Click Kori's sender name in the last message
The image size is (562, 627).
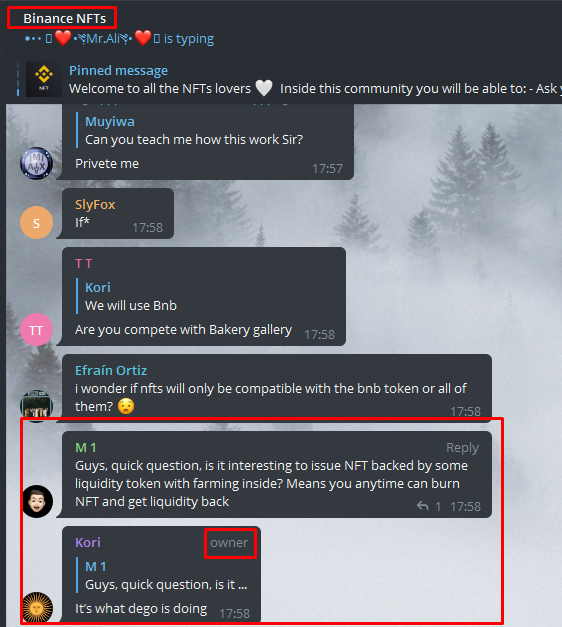88,542
